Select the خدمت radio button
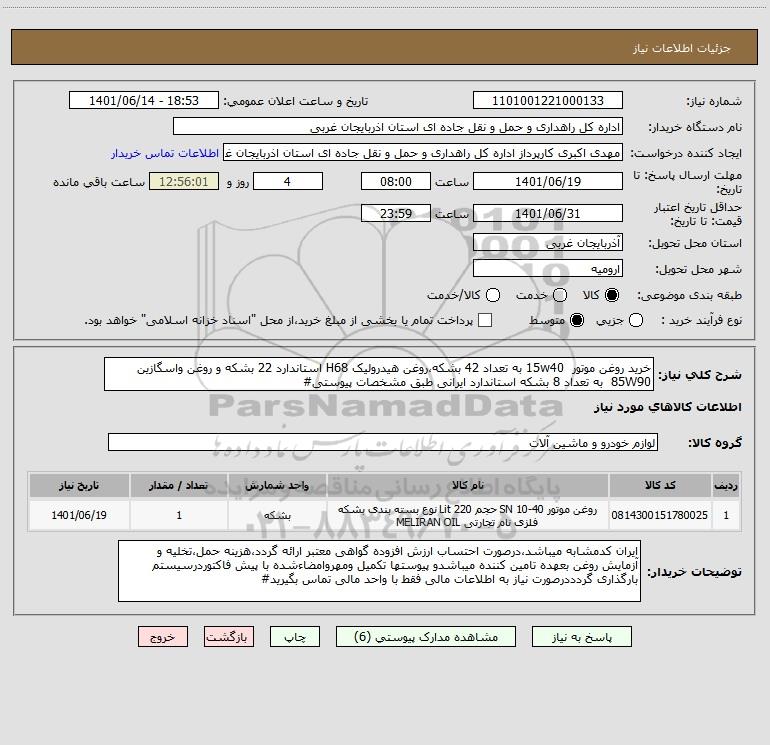The image size is (770, 745). tap(560, 295)
